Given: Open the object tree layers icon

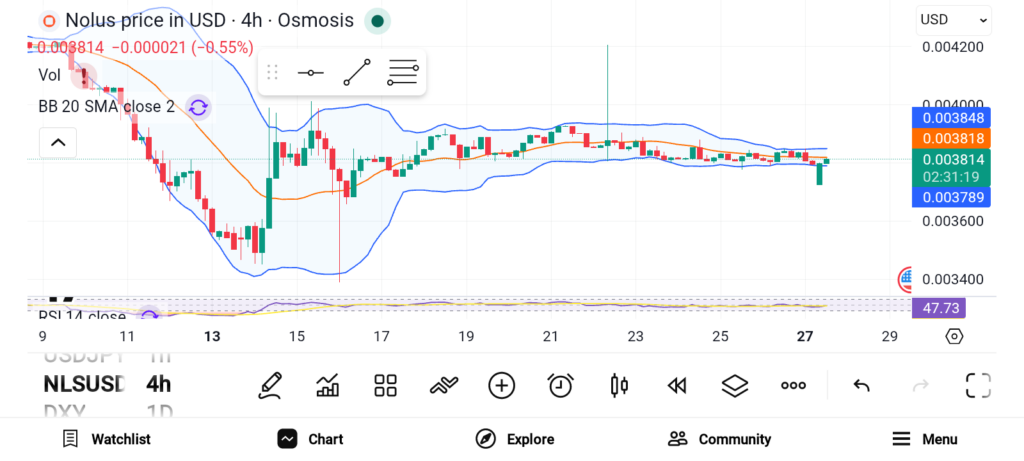Looking at the screenshot, I should [x=735, y=385].
